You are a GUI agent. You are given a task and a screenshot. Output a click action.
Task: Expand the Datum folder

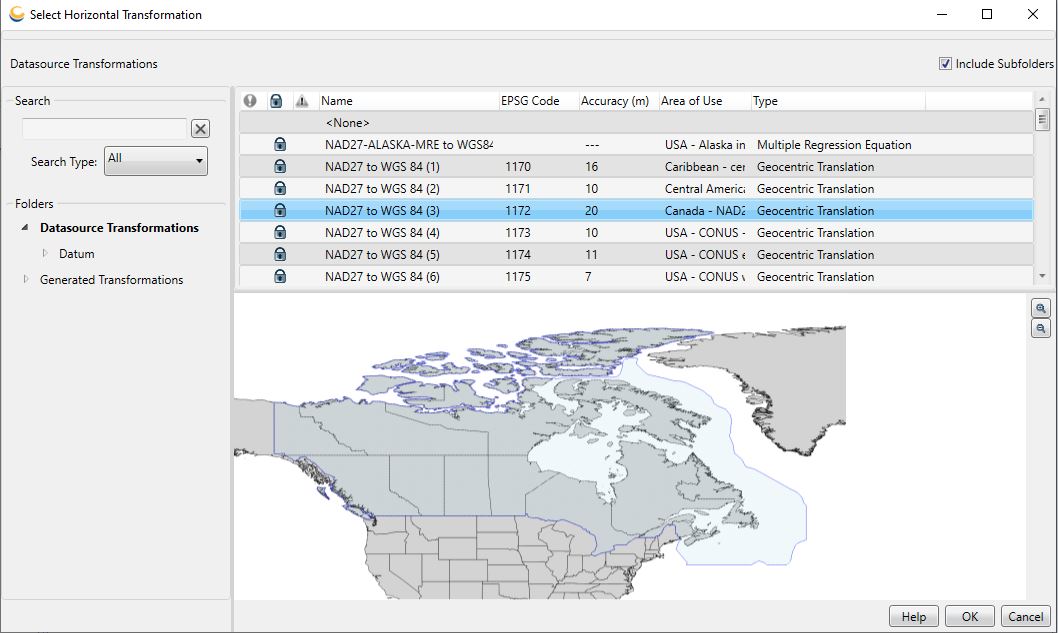coord(45,253)
